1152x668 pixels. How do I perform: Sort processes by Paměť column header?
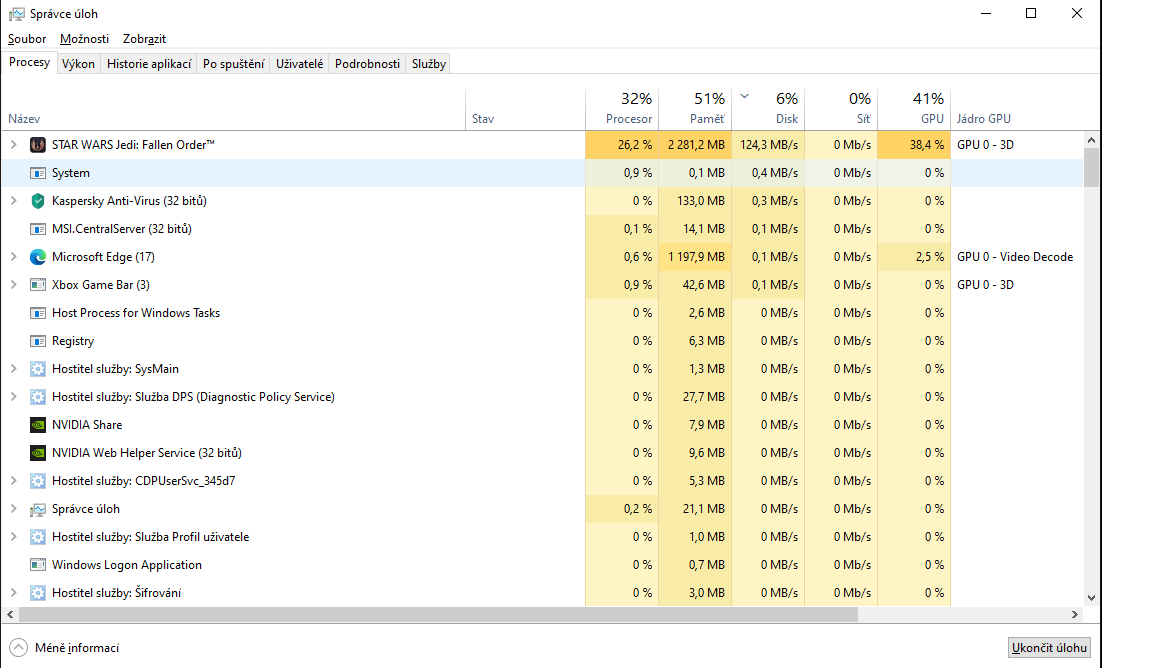click(x=696, y=108)
